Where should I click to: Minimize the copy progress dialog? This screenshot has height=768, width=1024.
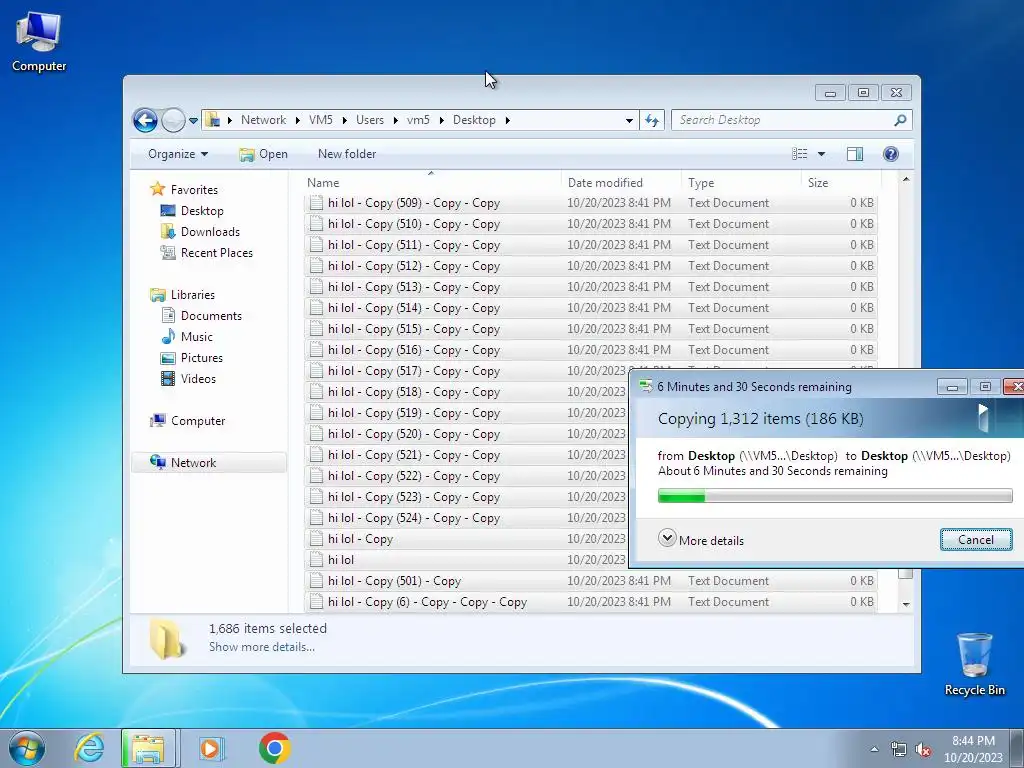click(x=952, y=387)
